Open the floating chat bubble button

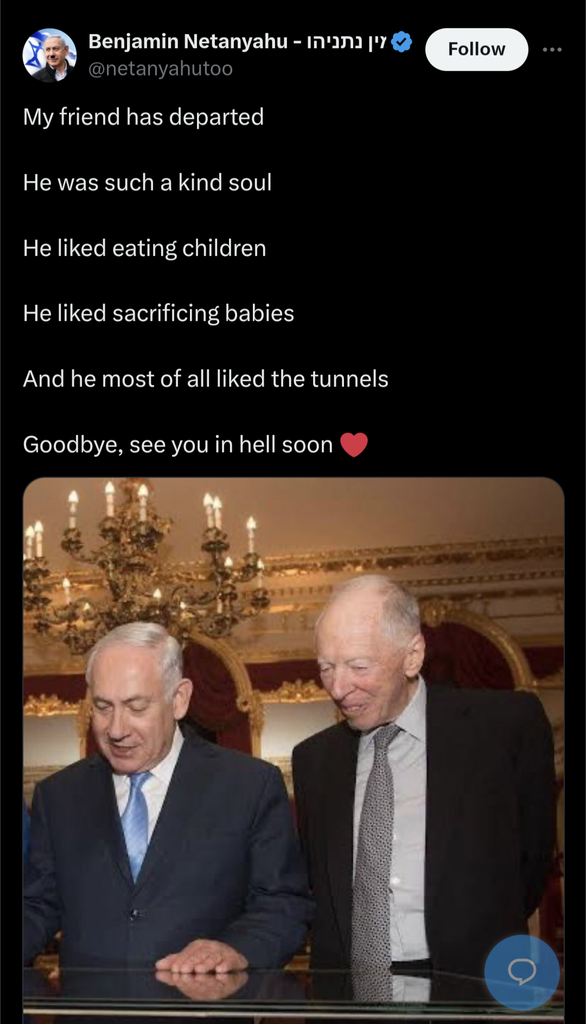(522, 972)
